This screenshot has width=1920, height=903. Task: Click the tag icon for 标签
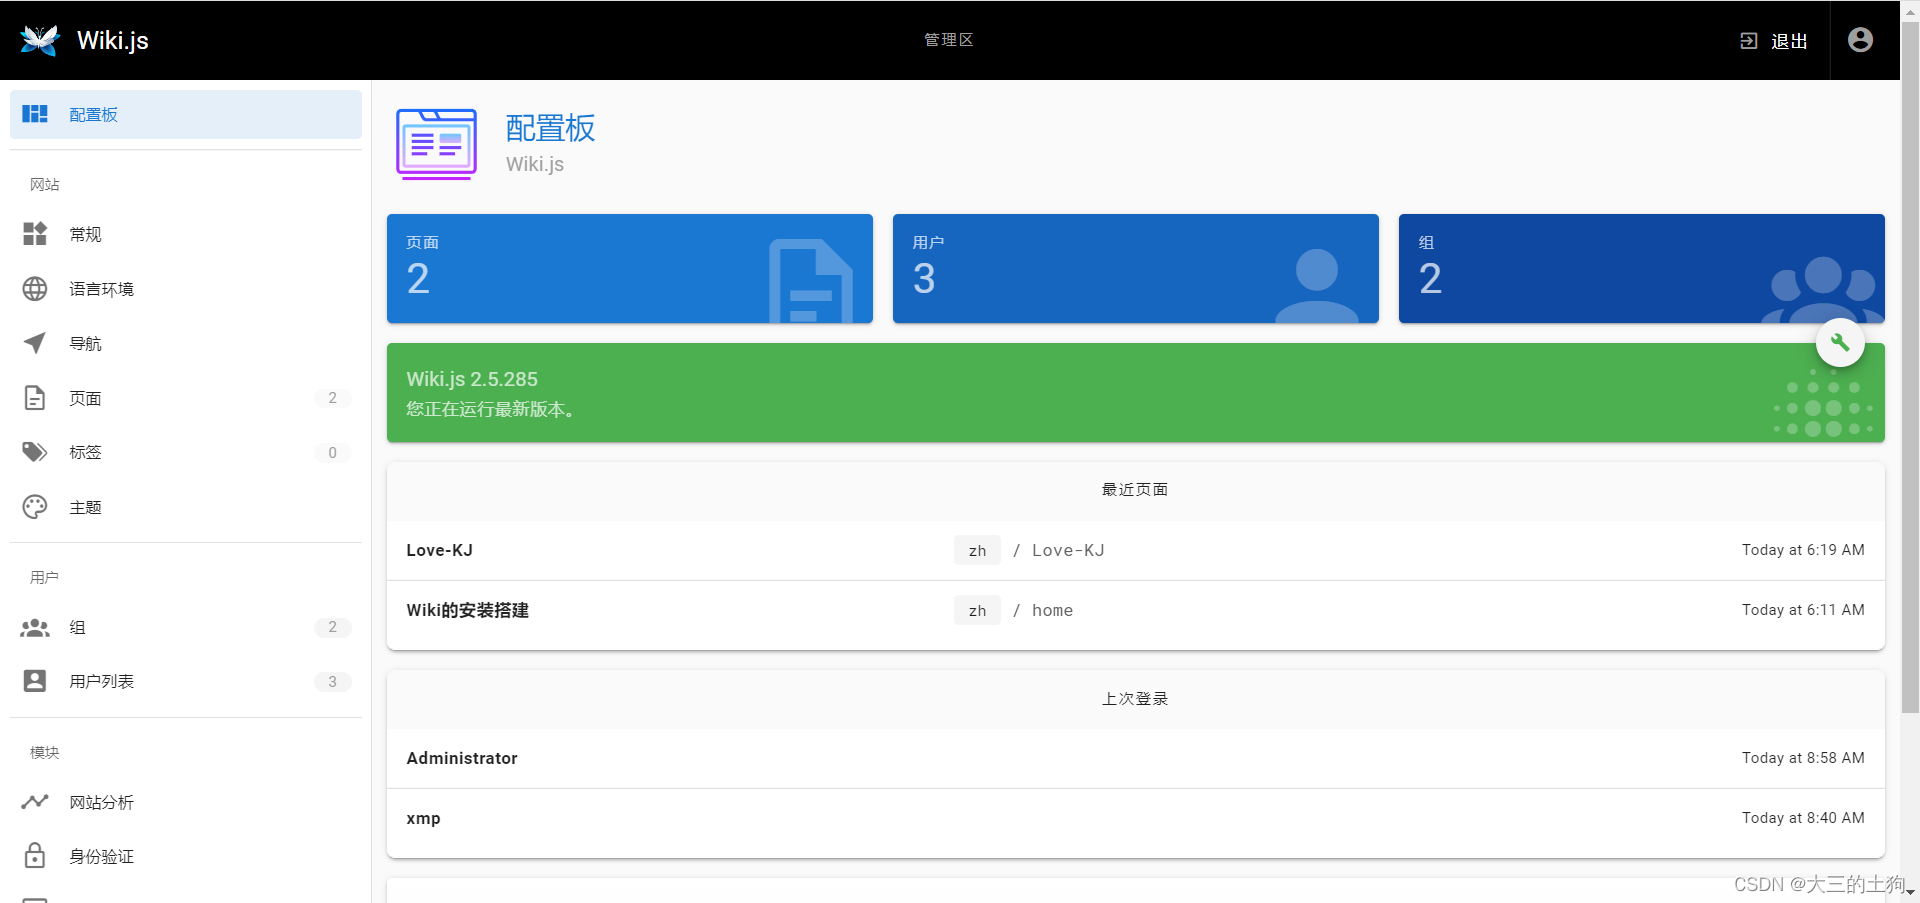tap(35, 452)
